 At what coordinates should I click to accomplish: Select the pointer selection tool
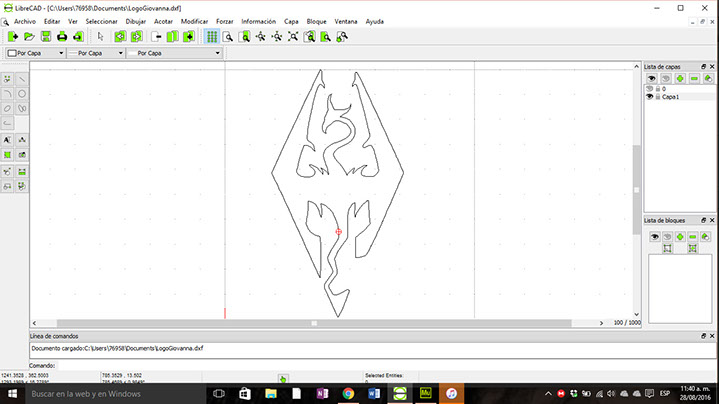[101, 37]
